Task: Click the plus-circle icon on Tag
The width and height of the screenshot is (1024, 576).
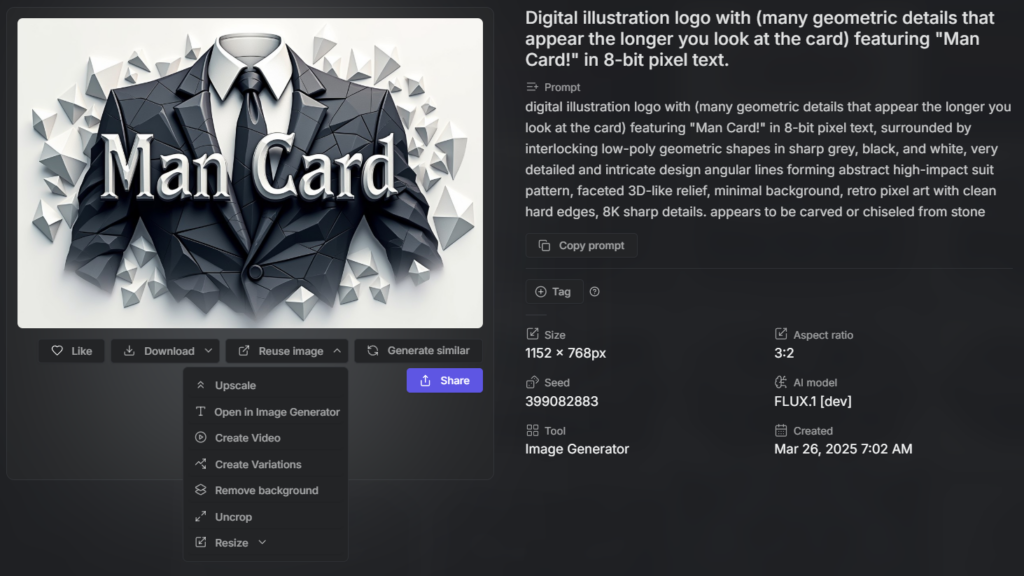Action: pos(541,292)
